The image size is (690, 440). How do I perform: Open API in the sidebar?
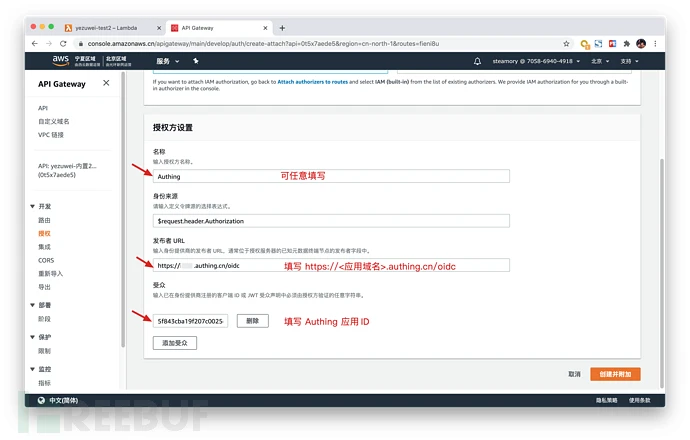[43, 108]
